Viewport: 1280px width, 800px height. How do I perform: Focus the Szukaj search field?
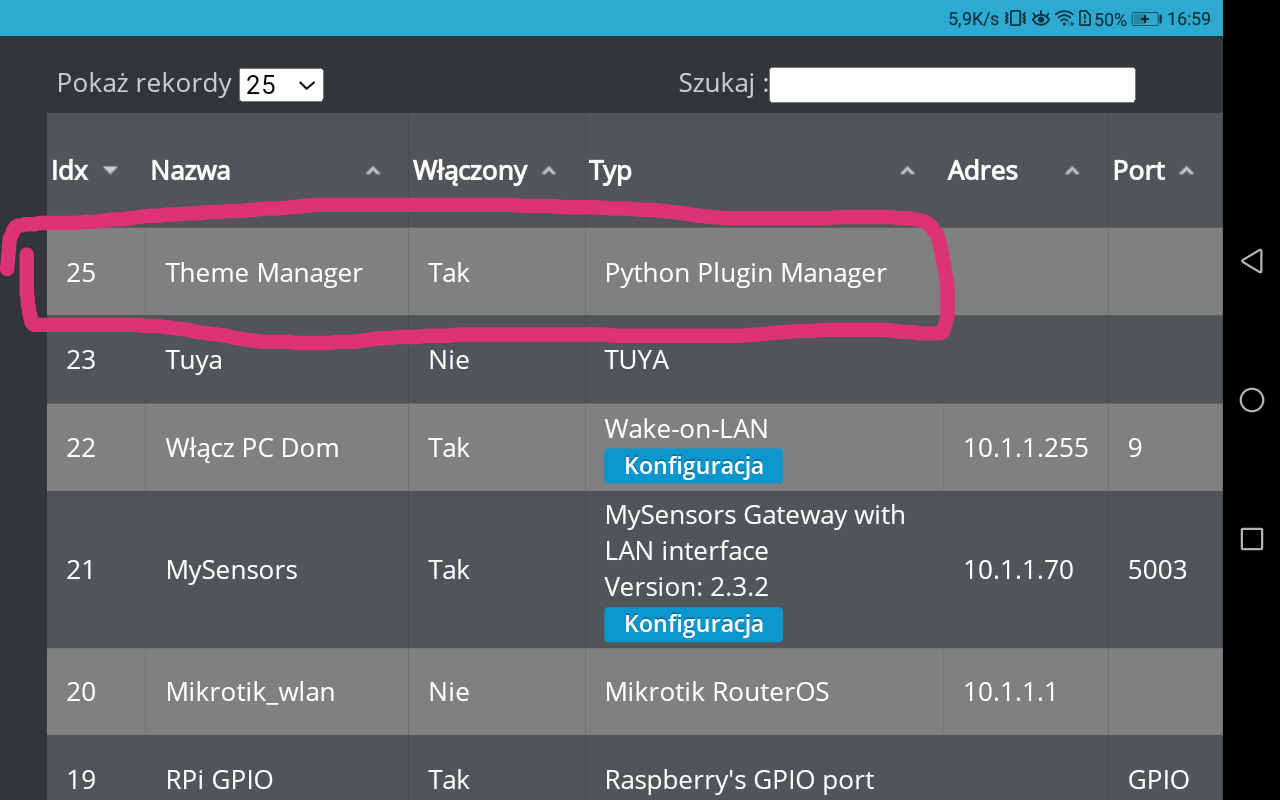click(x=952, y=85)
